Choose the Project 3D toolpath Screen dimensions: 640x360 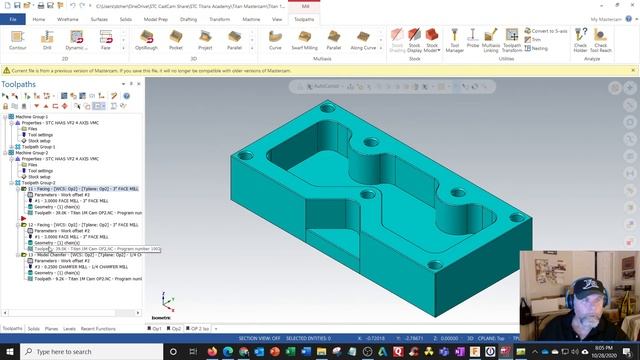pos(205,40)
